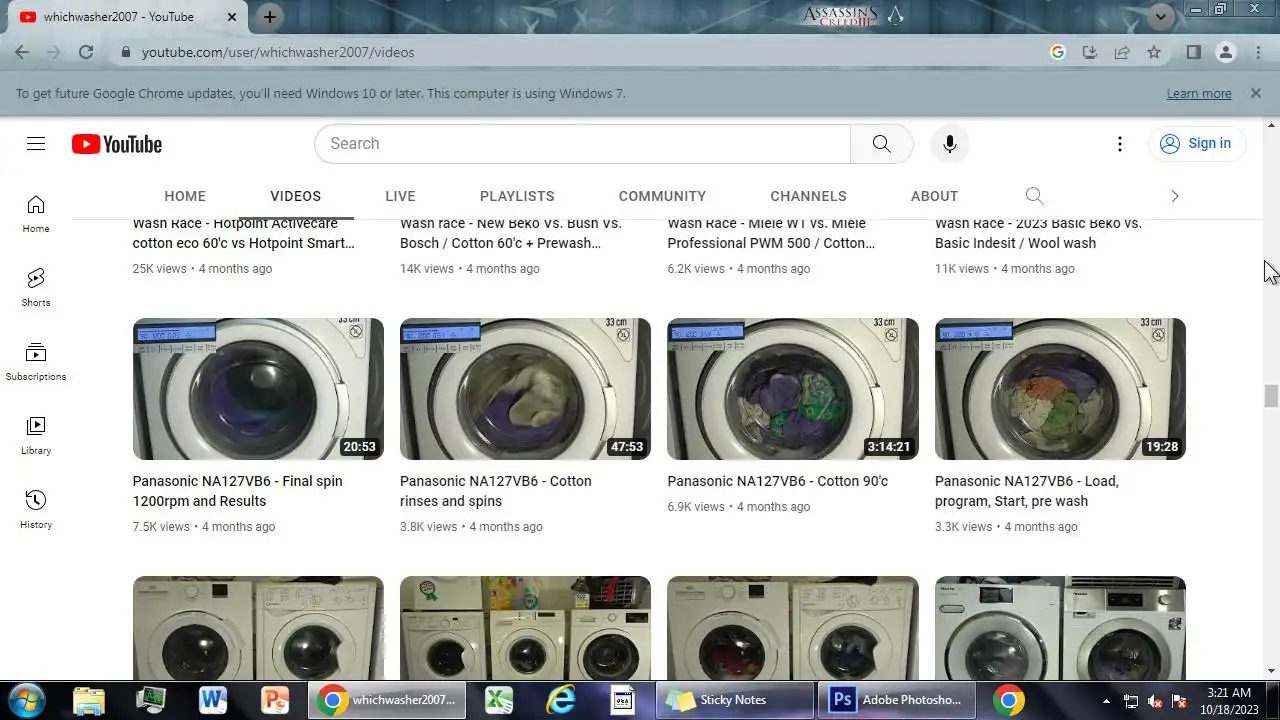Show hidden system tray icons arrow

point(1106,701)
